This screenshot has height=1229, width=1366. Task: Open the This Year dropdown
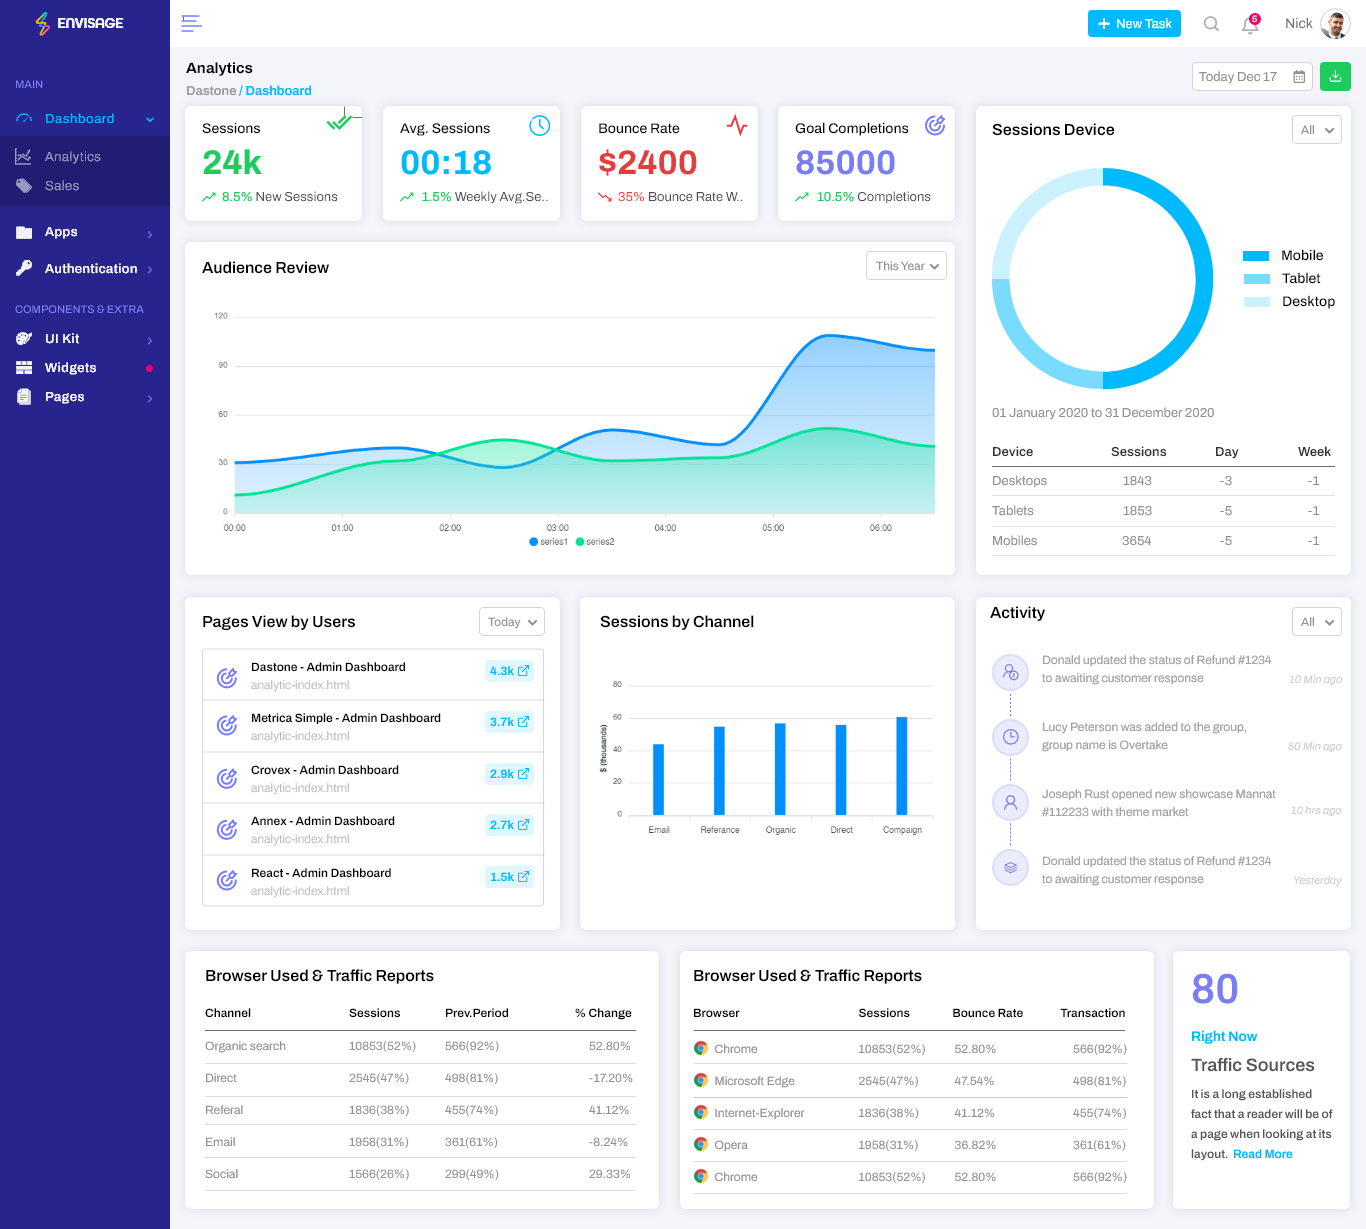(906, 266)
